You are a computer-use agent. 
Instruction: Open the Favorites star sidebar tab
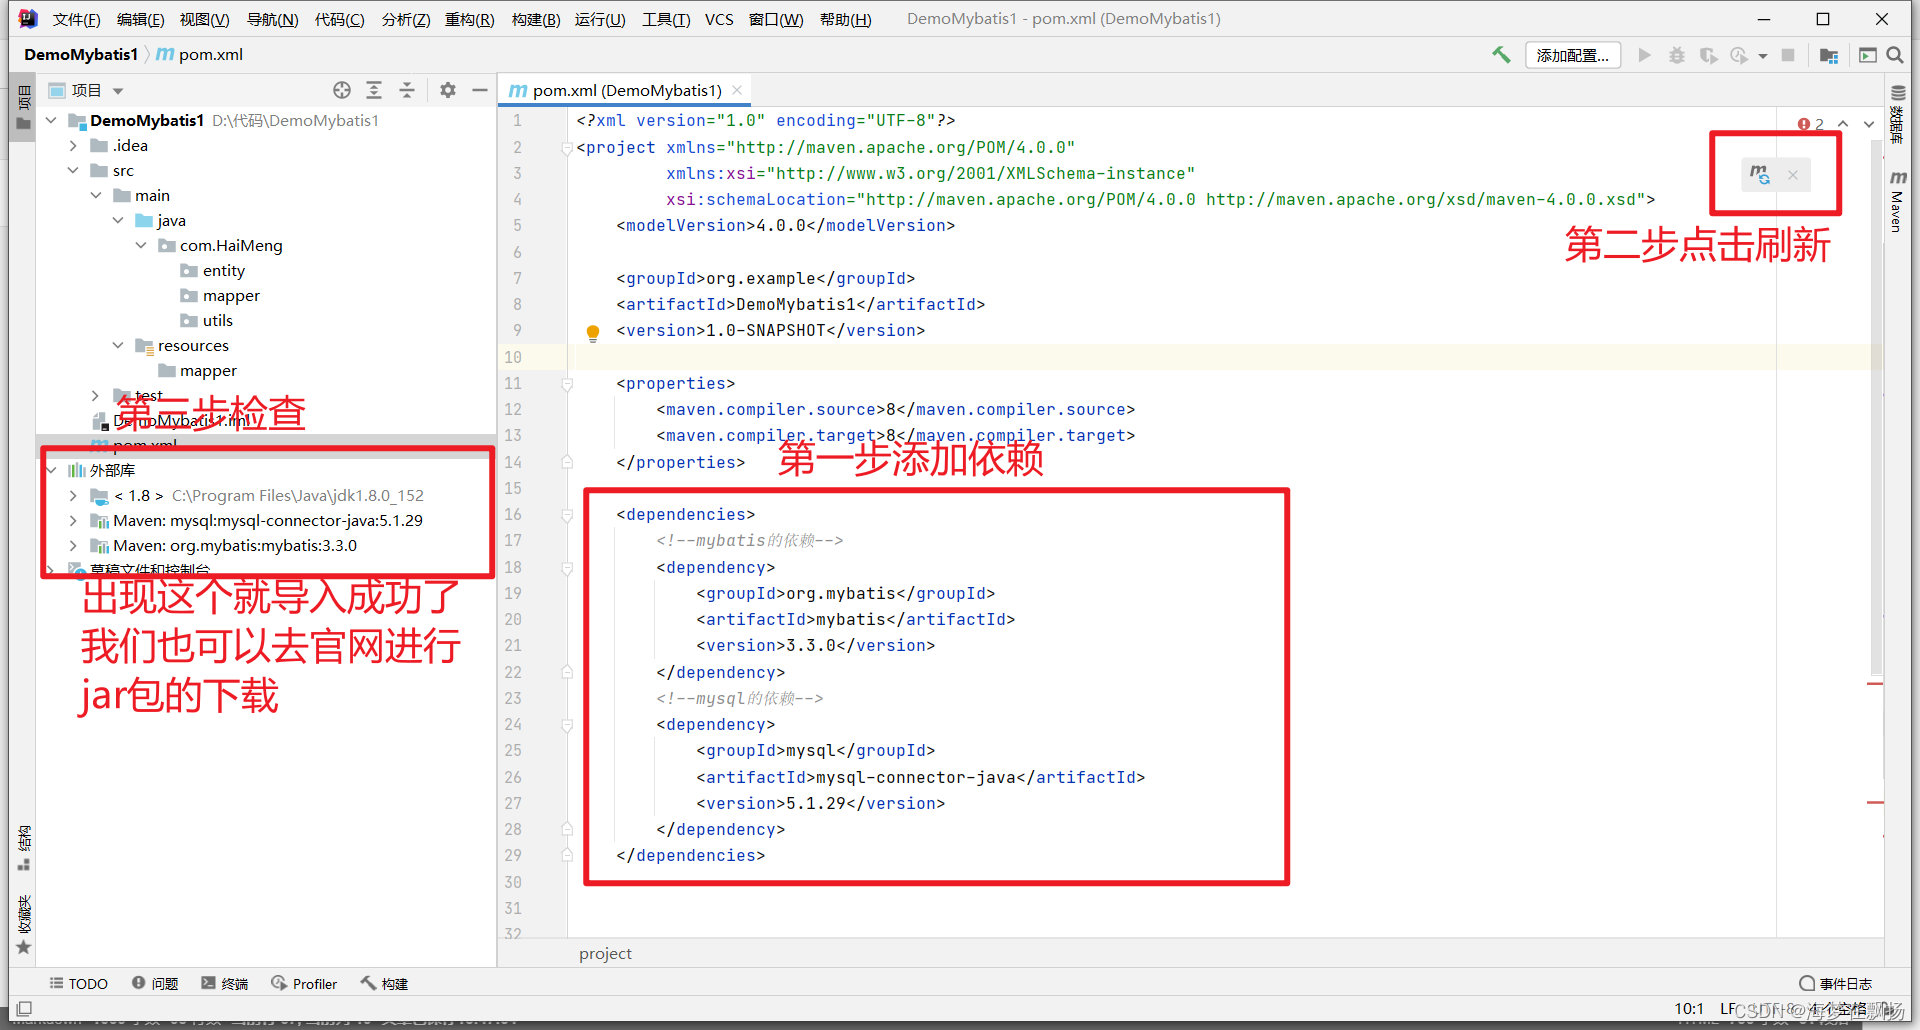click(x=24, y=924)
